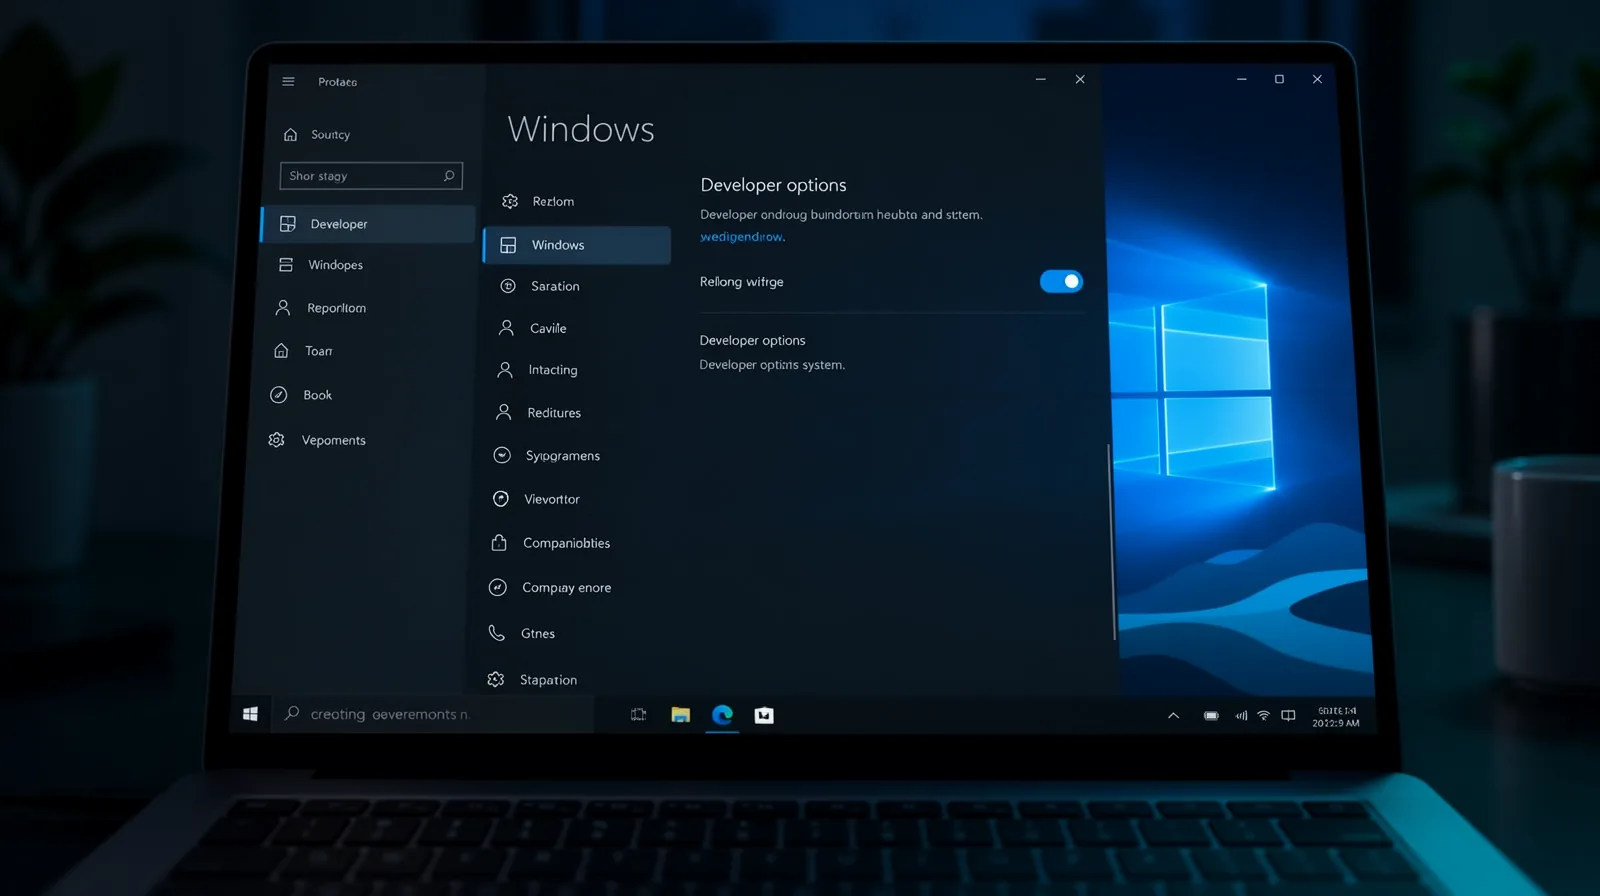Close the settings window
The width and height of the screenshot is (1600, 896).
(x=1080, y=79)
